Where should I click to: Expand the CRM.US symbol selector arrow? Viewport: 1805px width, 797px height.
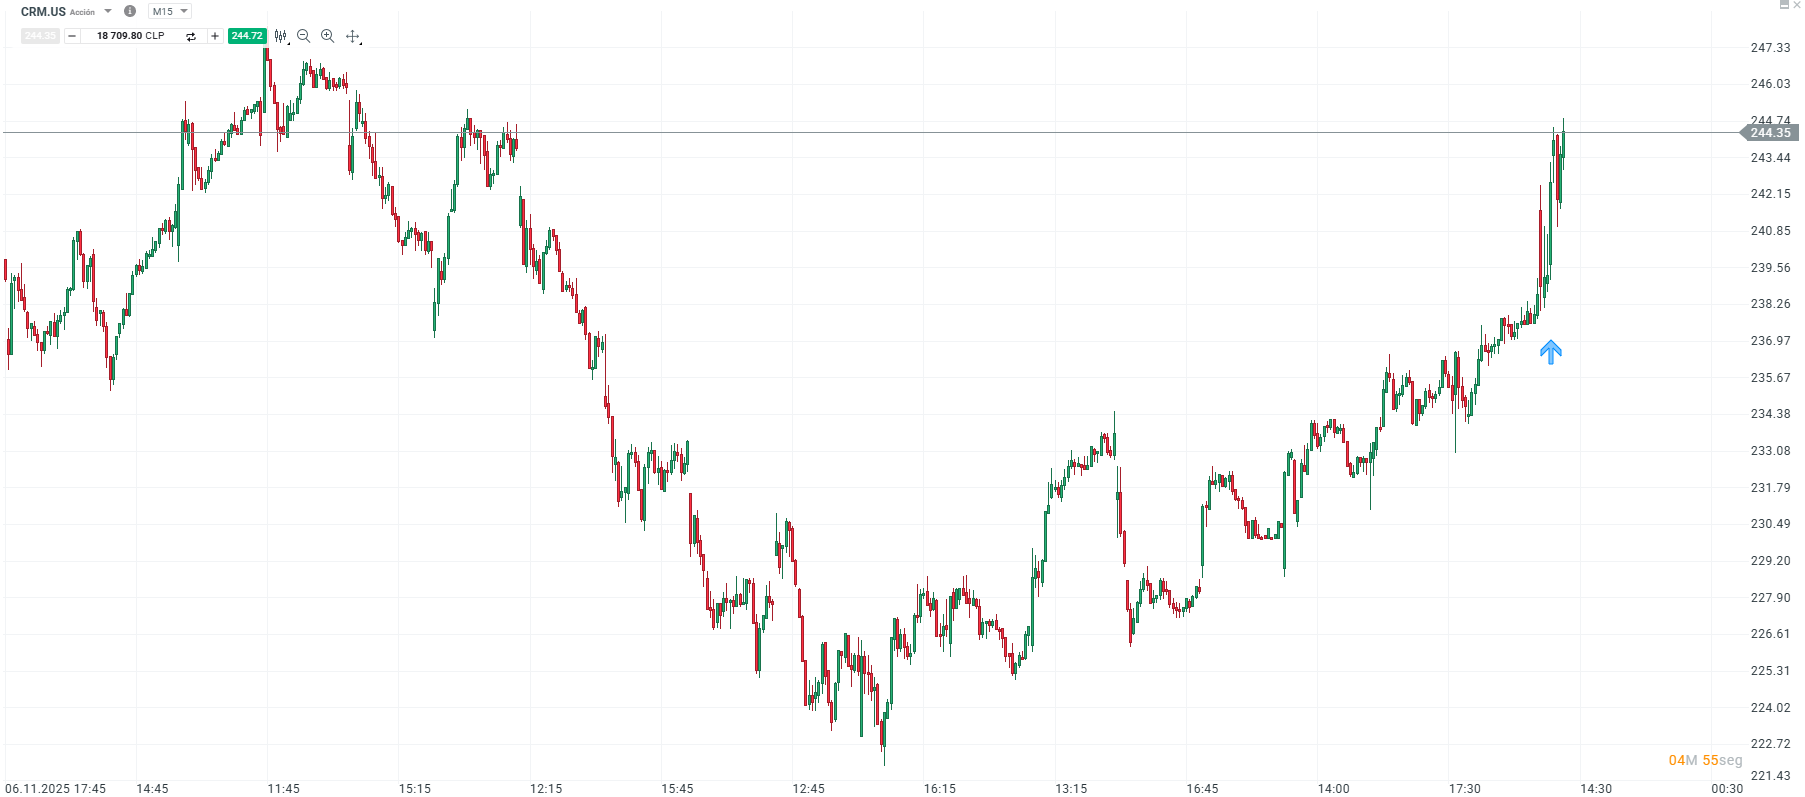coord(108,11)
